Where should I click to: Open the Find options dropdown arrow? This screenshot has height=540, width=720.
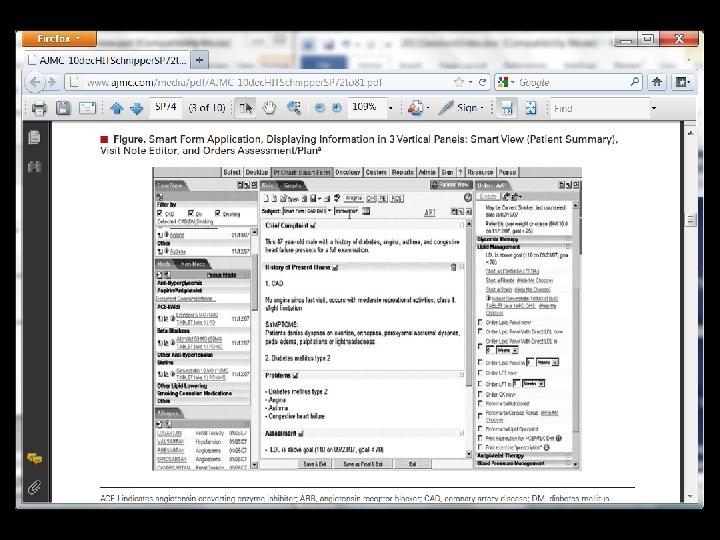(654, 108)
